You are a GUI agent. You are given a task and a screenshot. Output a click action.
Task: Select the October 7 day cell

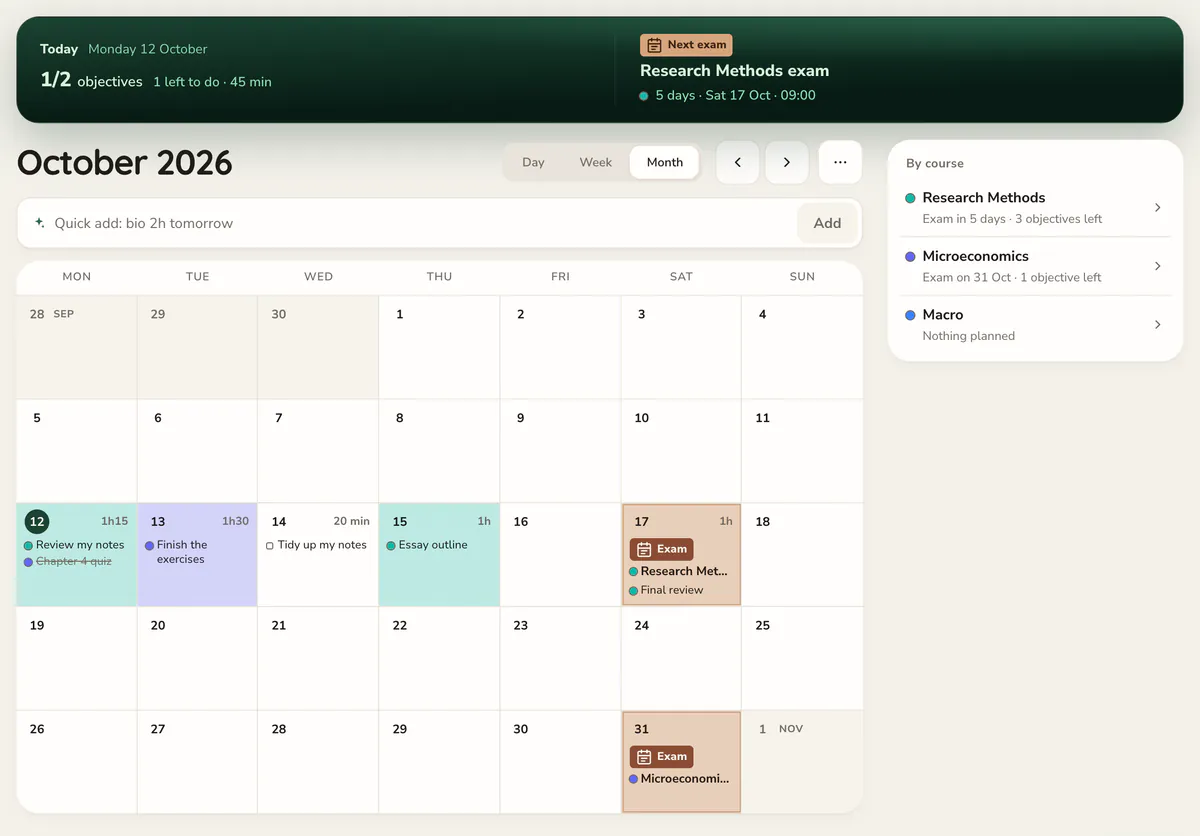(x=318, y=451)
